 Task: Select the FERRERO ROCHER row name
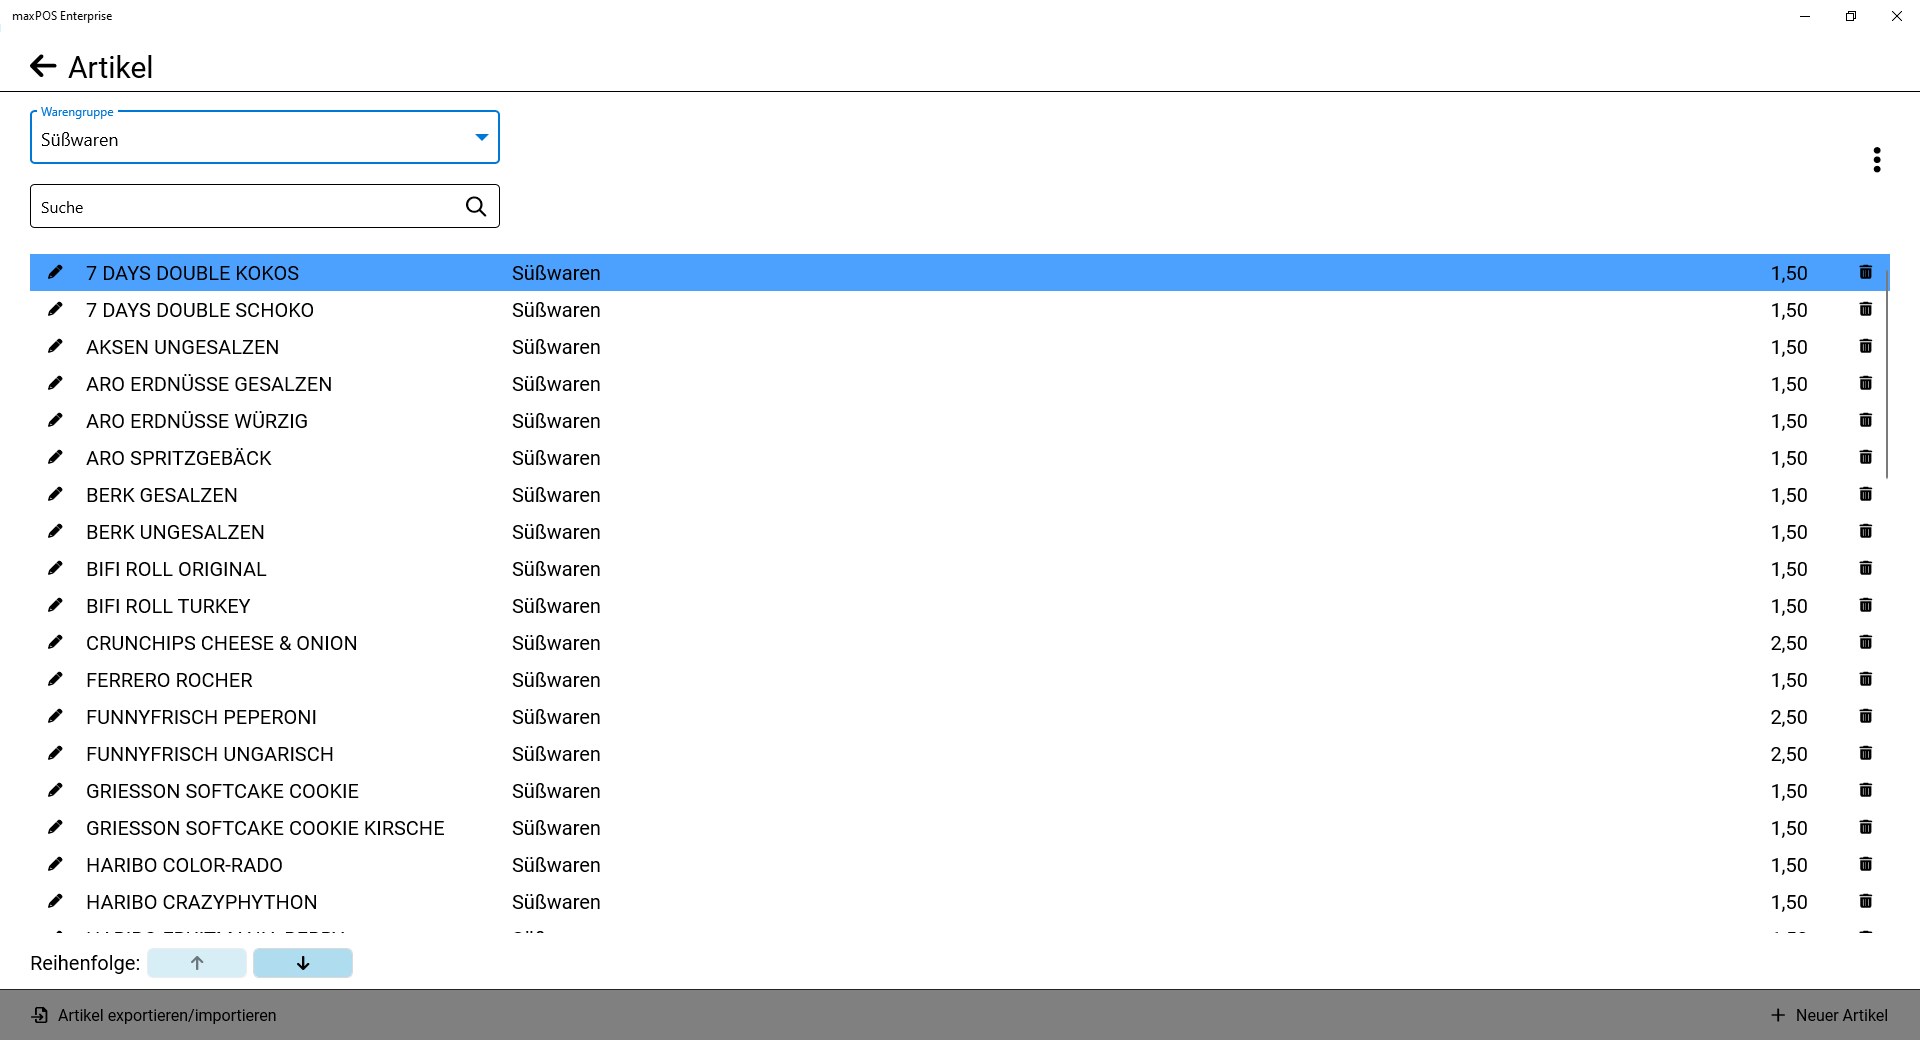coord(169,680)
